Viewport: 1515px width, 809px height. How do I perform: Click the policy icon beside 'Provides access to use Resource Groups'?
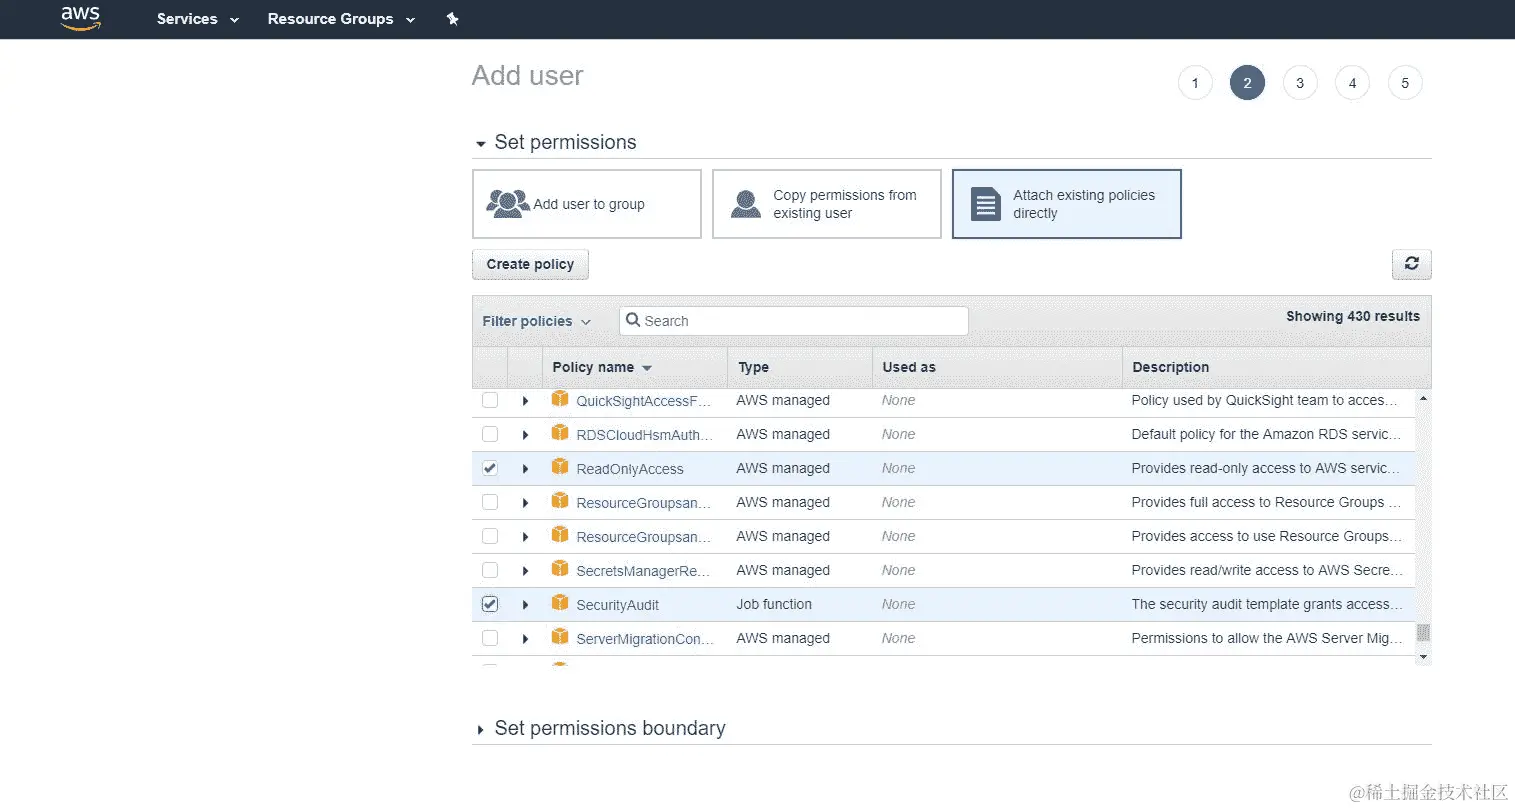(560, 535)
